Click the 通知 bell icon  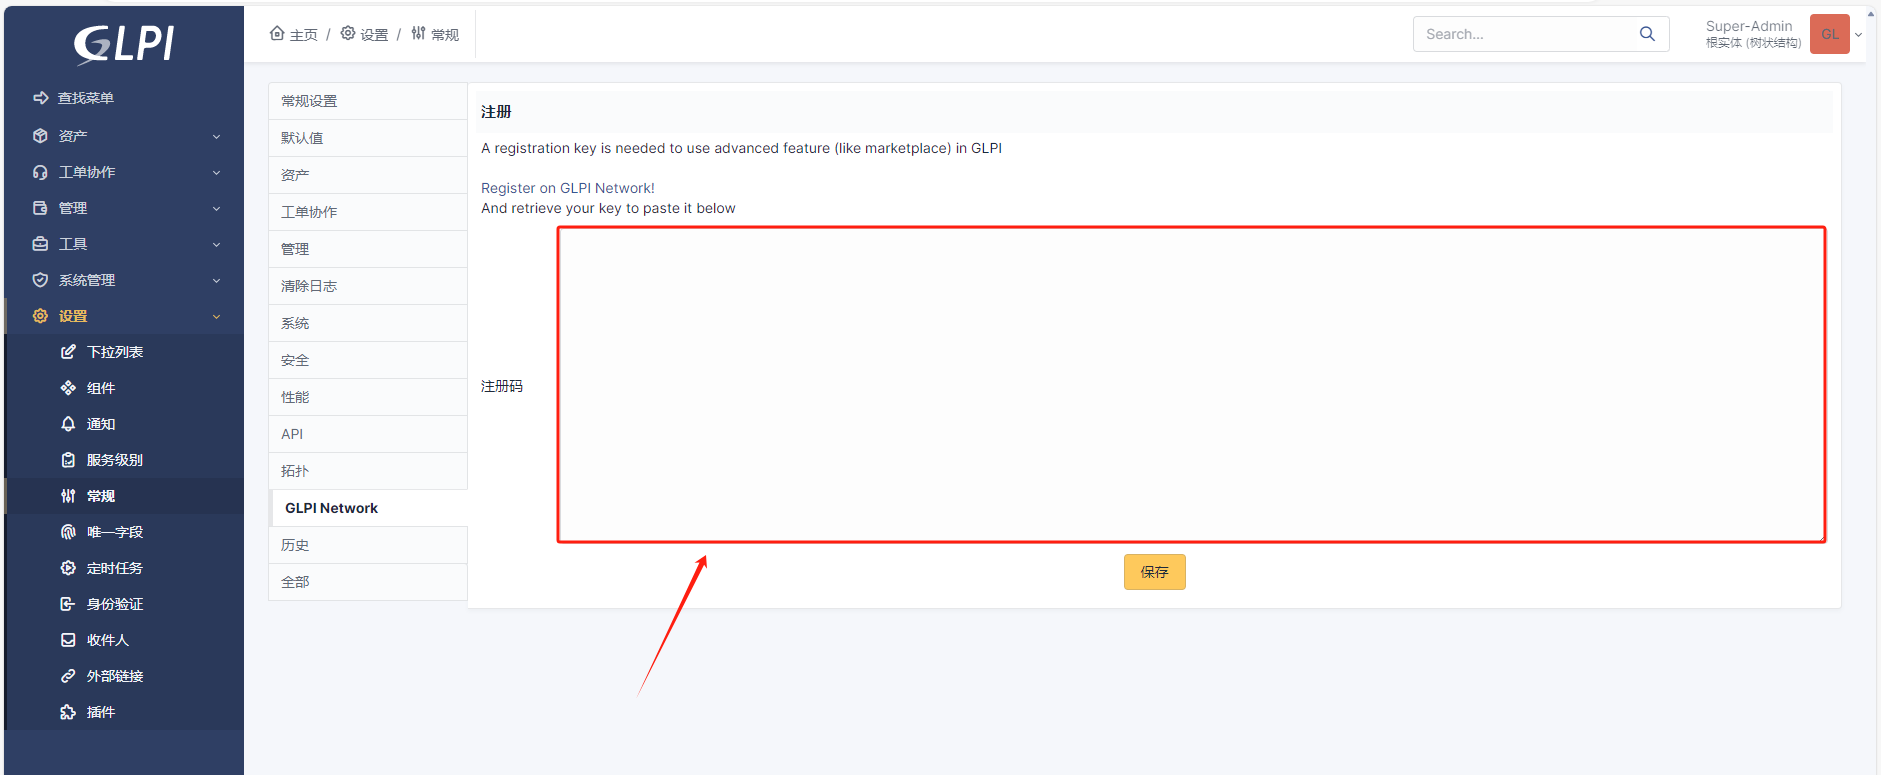click(x=68, y=424)
